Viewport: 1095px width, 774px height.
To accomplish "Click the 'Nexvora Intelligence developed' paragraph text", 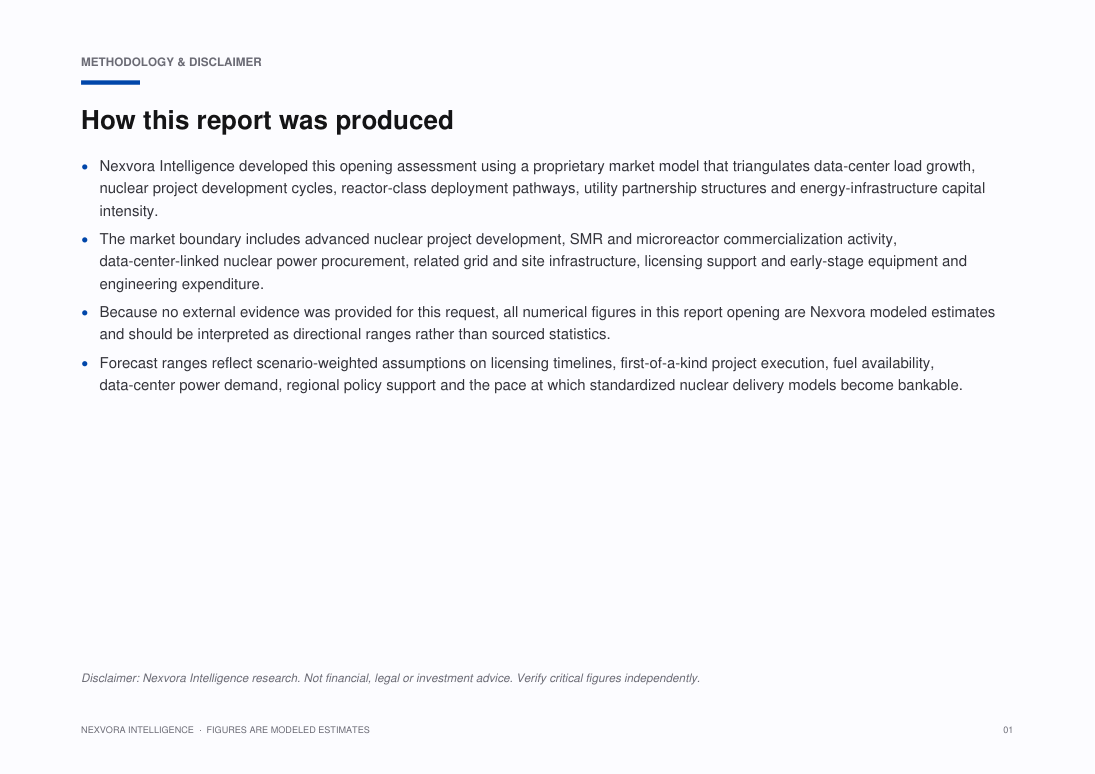I will 542,189.
